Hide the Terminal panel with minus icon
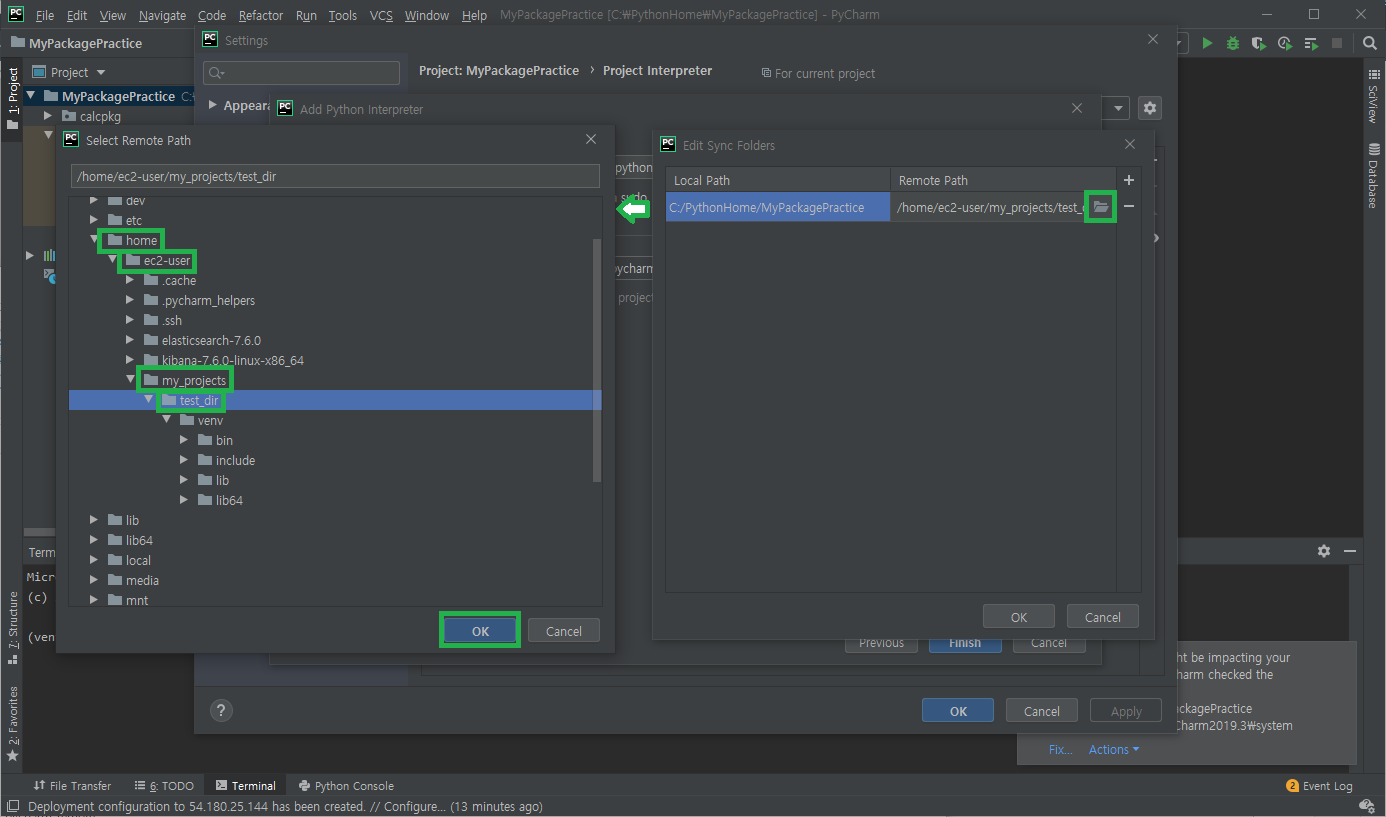 click(1350, 551)
